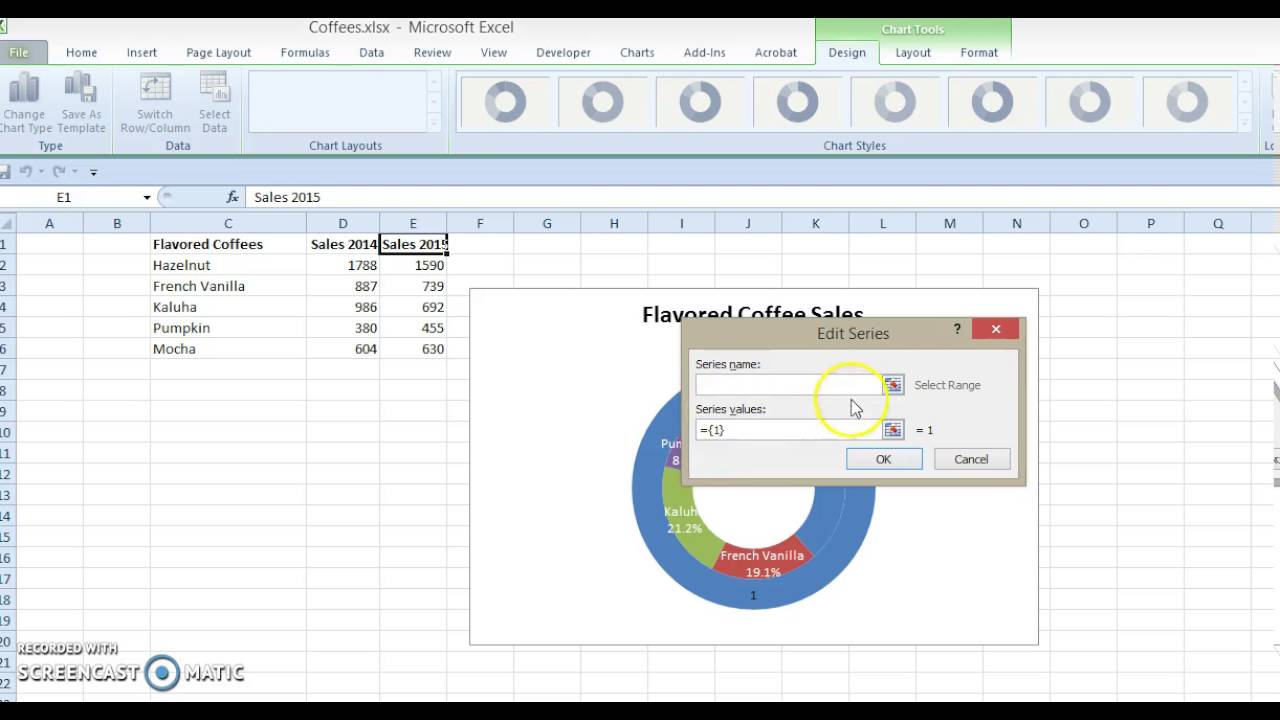1280x720 pixels.
Task: Click the Insert Function fx icon
Action: [x=232, y=197]
